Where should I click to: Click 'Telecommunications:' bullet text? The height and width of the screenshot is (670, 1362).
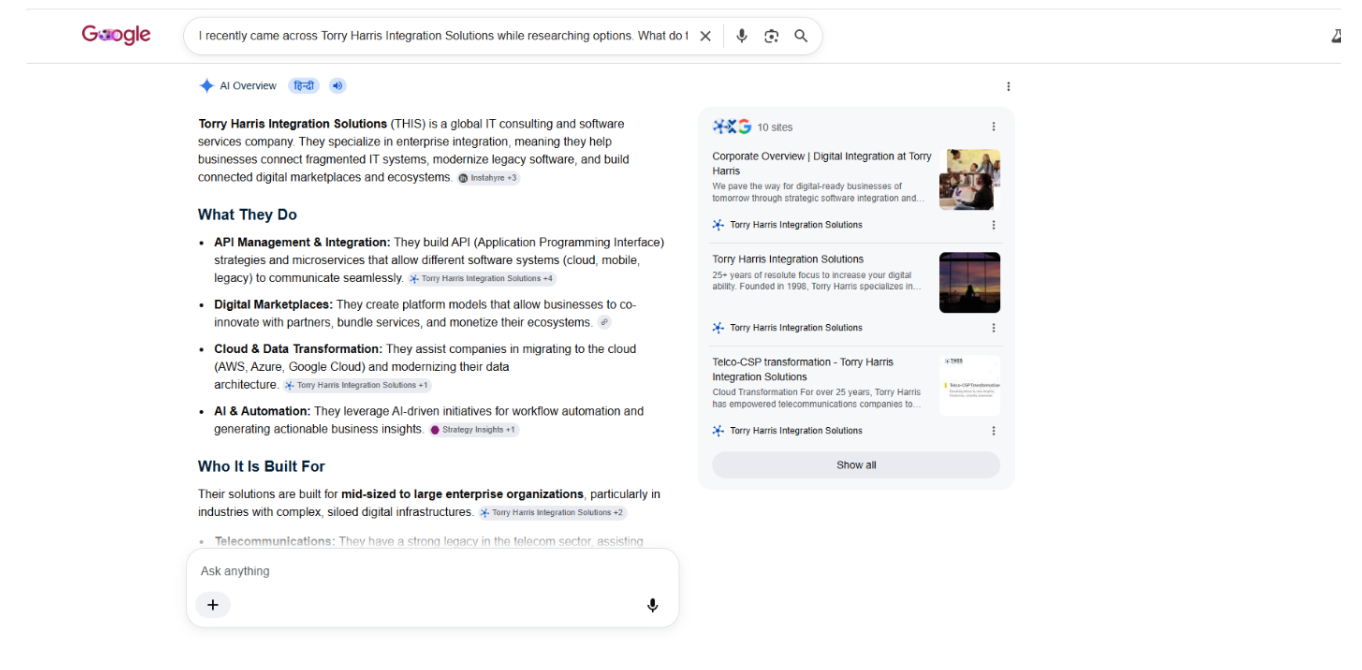274,542
